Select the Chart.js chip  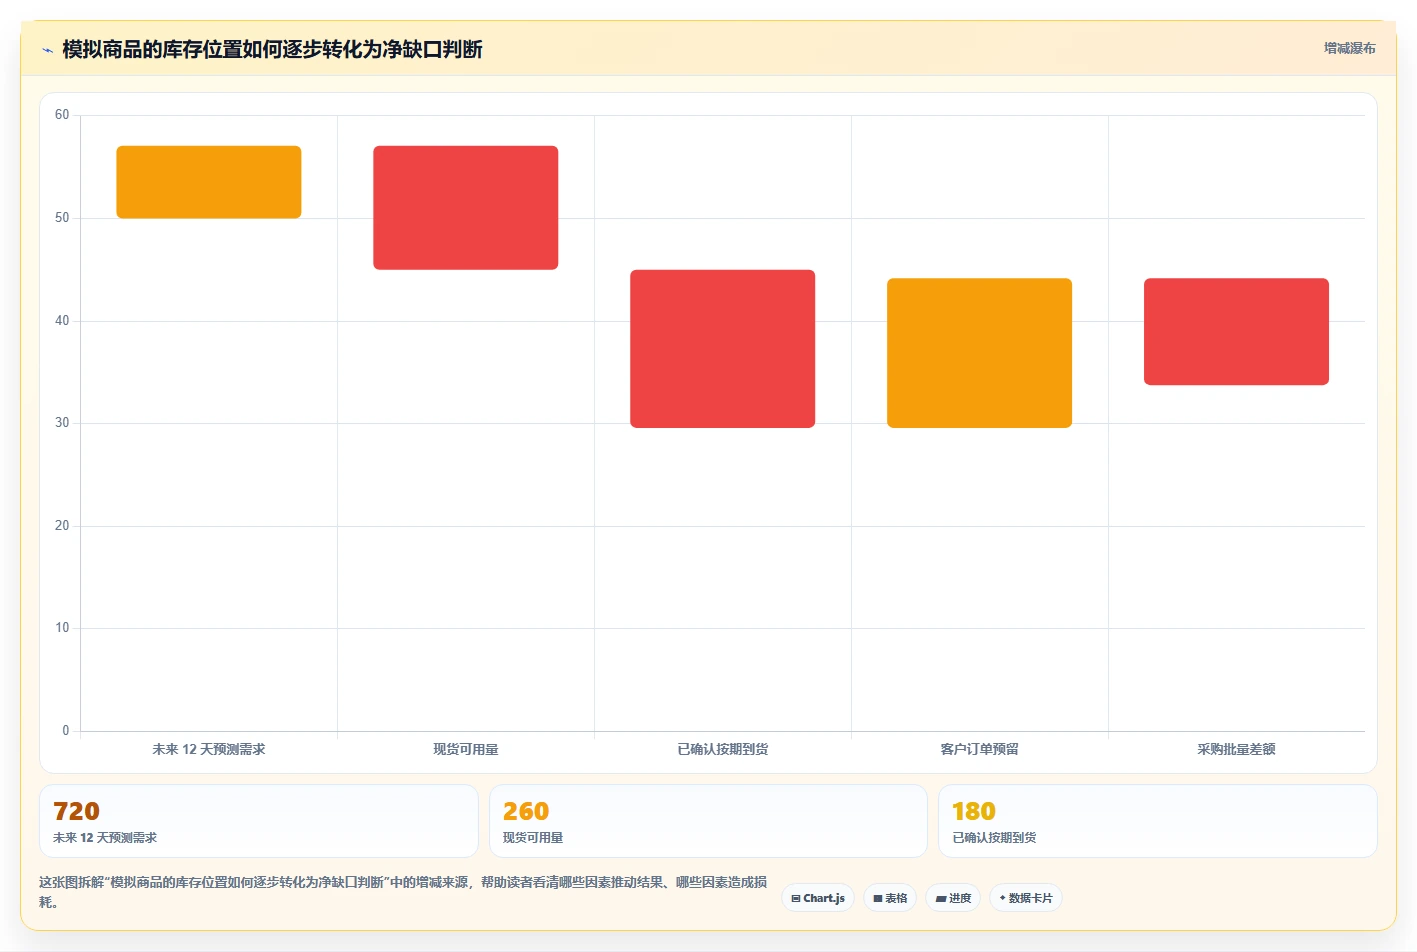point(817,898)
